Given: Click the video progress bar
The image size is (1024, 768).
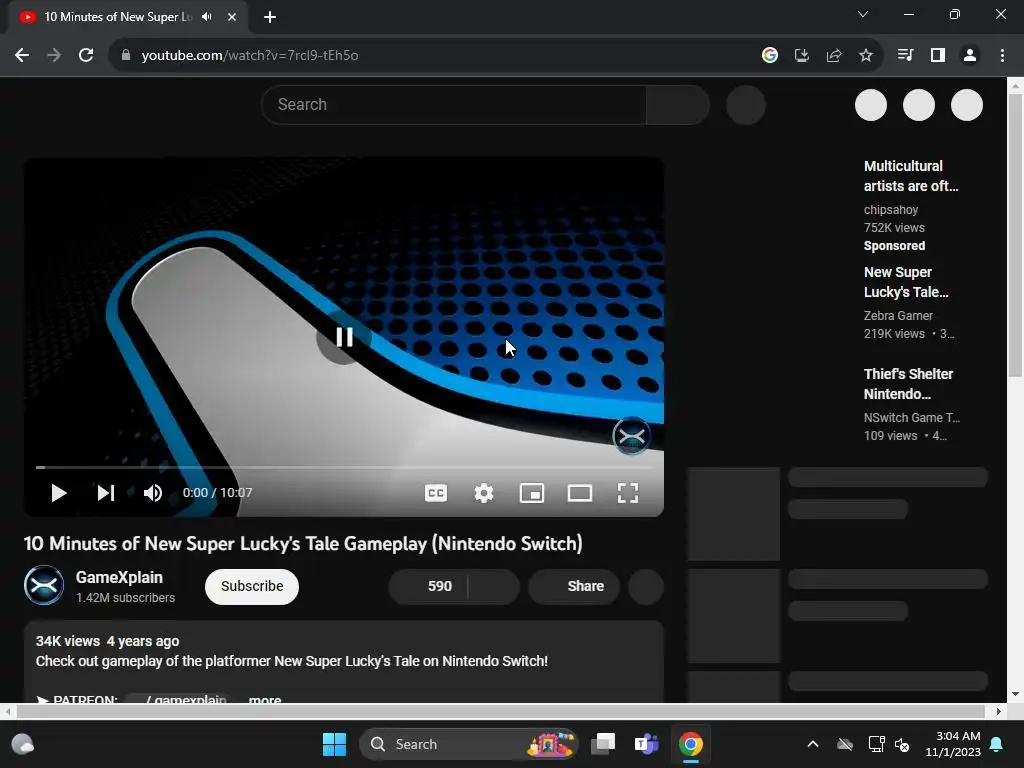Looking at the screenshot, I should [x=344, y=468].
